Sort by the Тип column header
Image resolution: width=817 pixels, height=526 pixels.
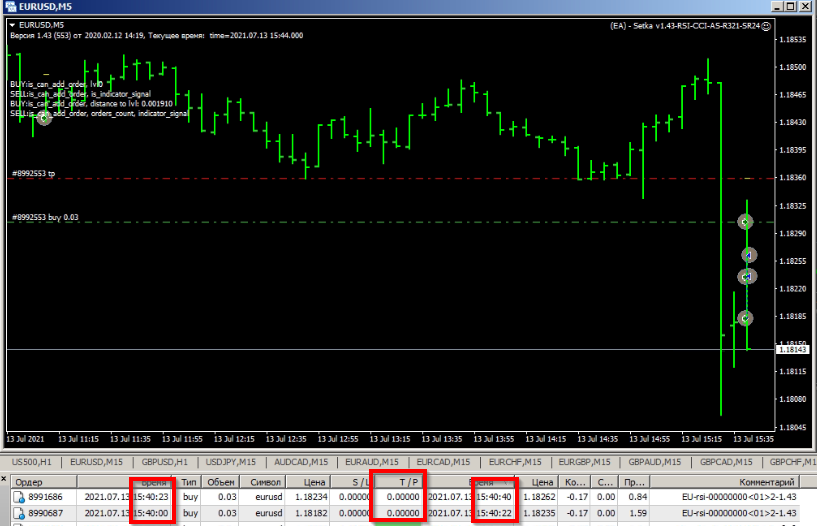tap(189, 482)
